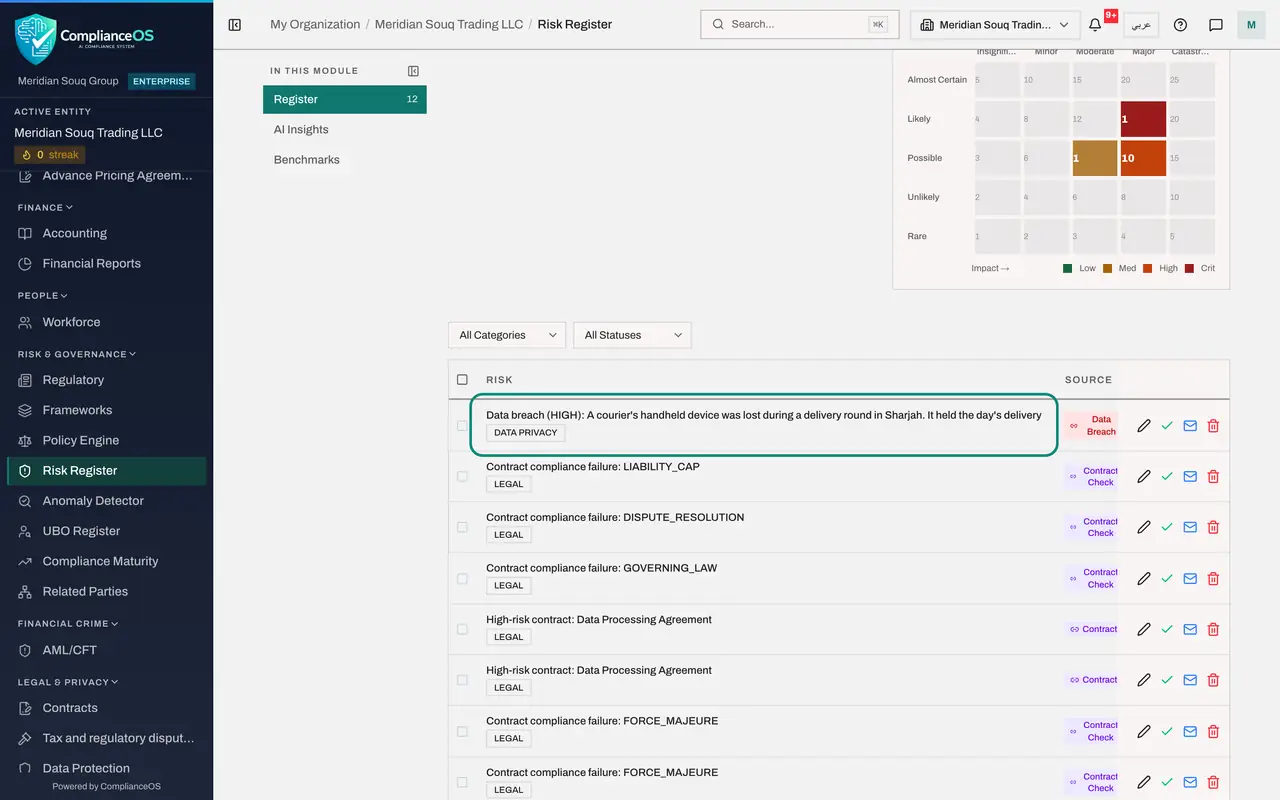Open the help question-mark icon
This screenshot has height=800, width=1280.
coord(1180,24)
